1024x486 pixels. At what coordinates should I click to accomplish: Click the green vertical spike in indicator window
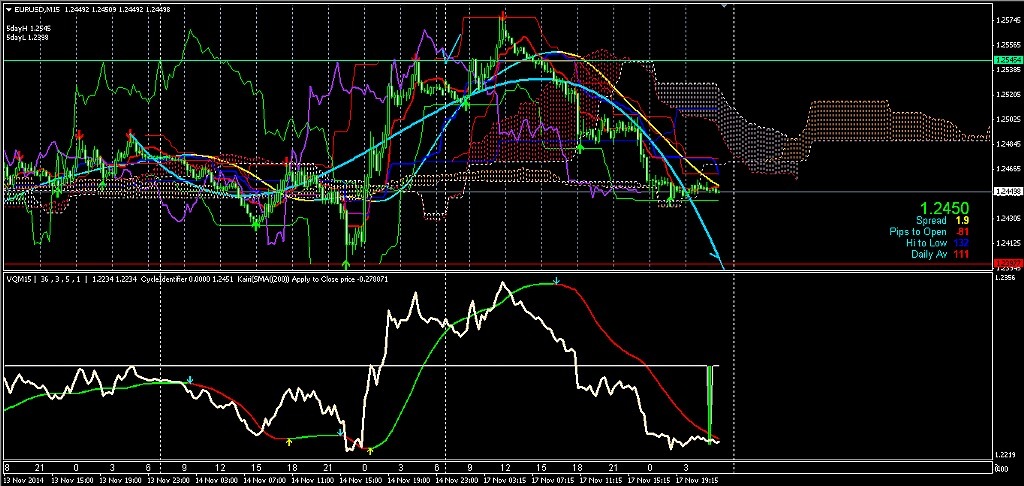tap(710, 403)
